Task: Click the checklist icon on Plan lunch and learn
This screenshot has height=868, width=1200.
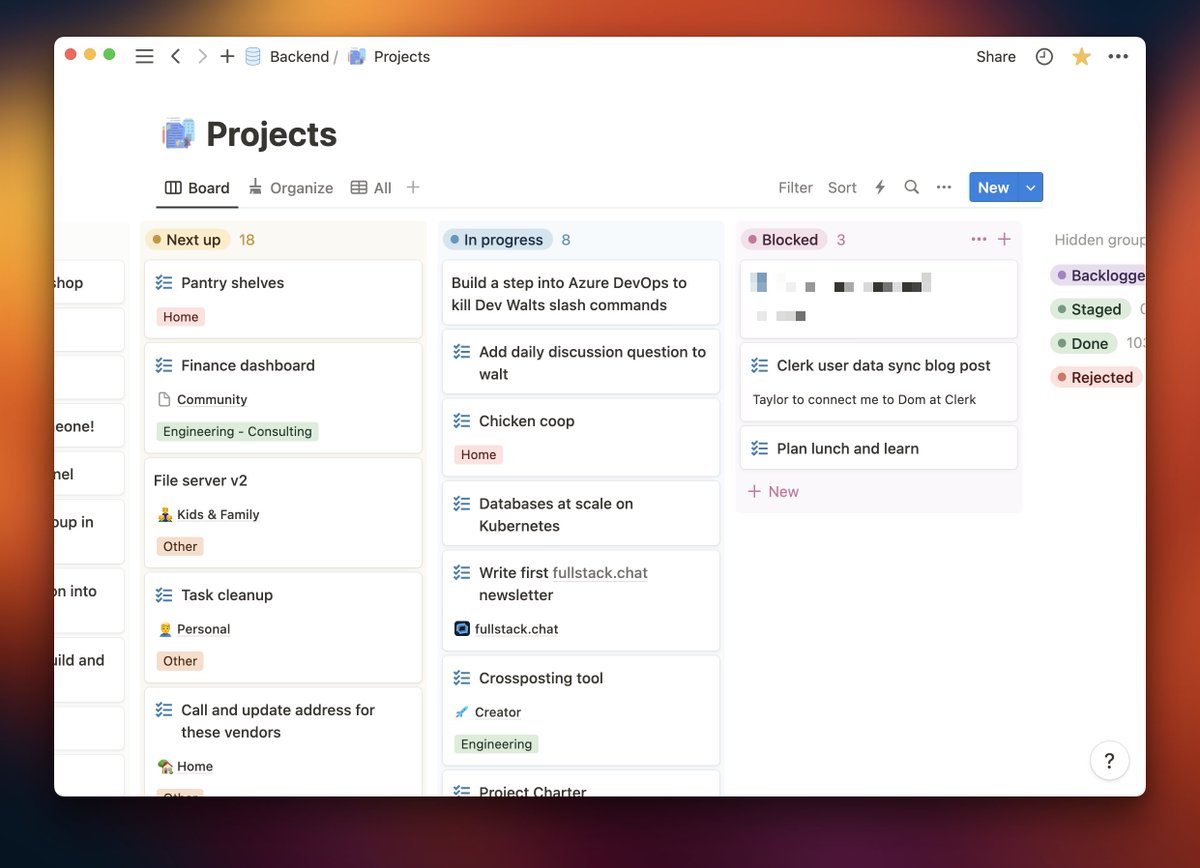Action: [x=760, y=449]
